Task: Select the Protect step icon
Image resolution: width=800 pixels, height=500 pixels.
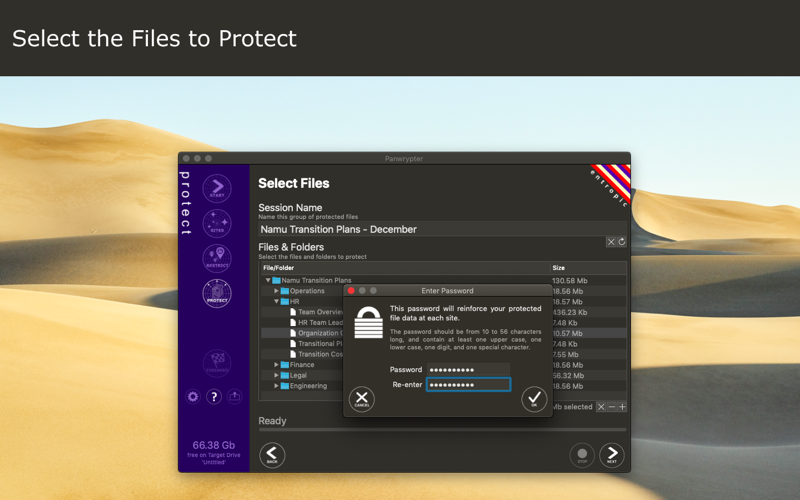Action: [217, 293]
